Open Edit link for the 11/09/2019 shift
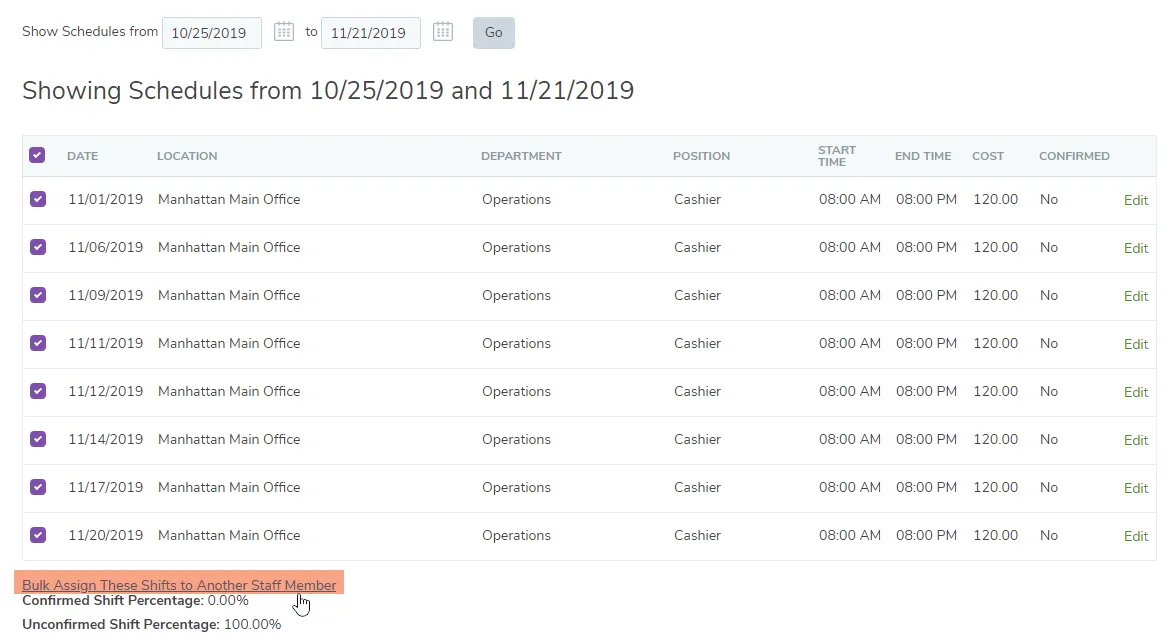 click(x=1135, y=296)
